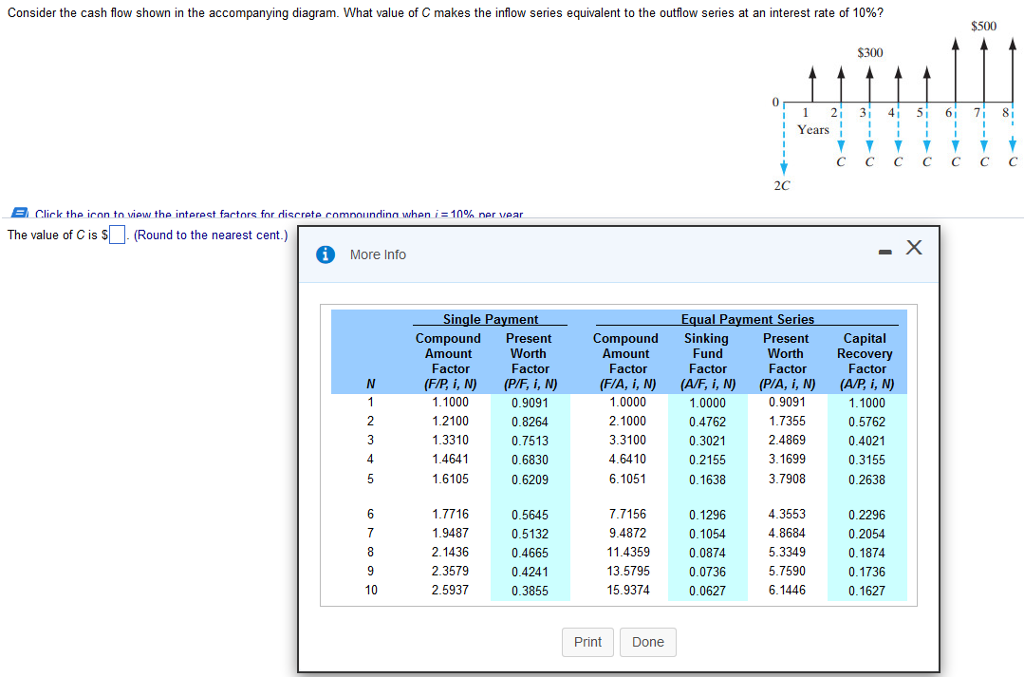The image size is (1024, 677).
Task: Click the Done button
Action: tap(648, 642)
